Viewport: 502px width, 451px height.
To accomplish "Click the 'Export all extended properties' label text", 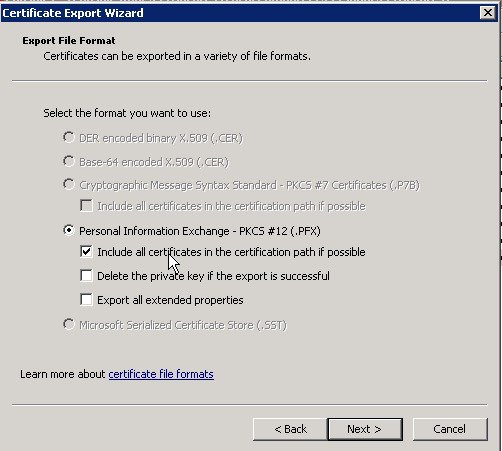I will [x=170, y=300].
